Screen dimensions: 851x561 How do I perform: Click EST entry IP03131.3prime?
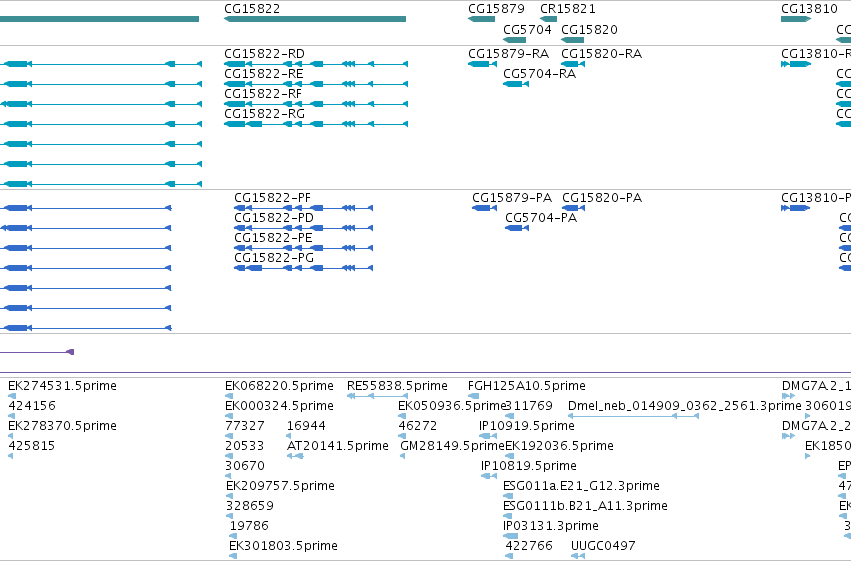pos(551,526)
